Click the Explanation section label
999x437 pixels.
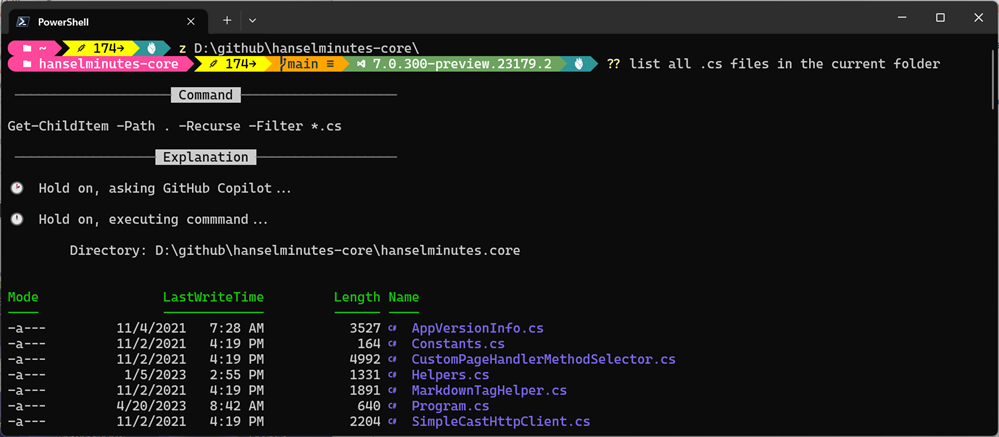tap(205, 157)
